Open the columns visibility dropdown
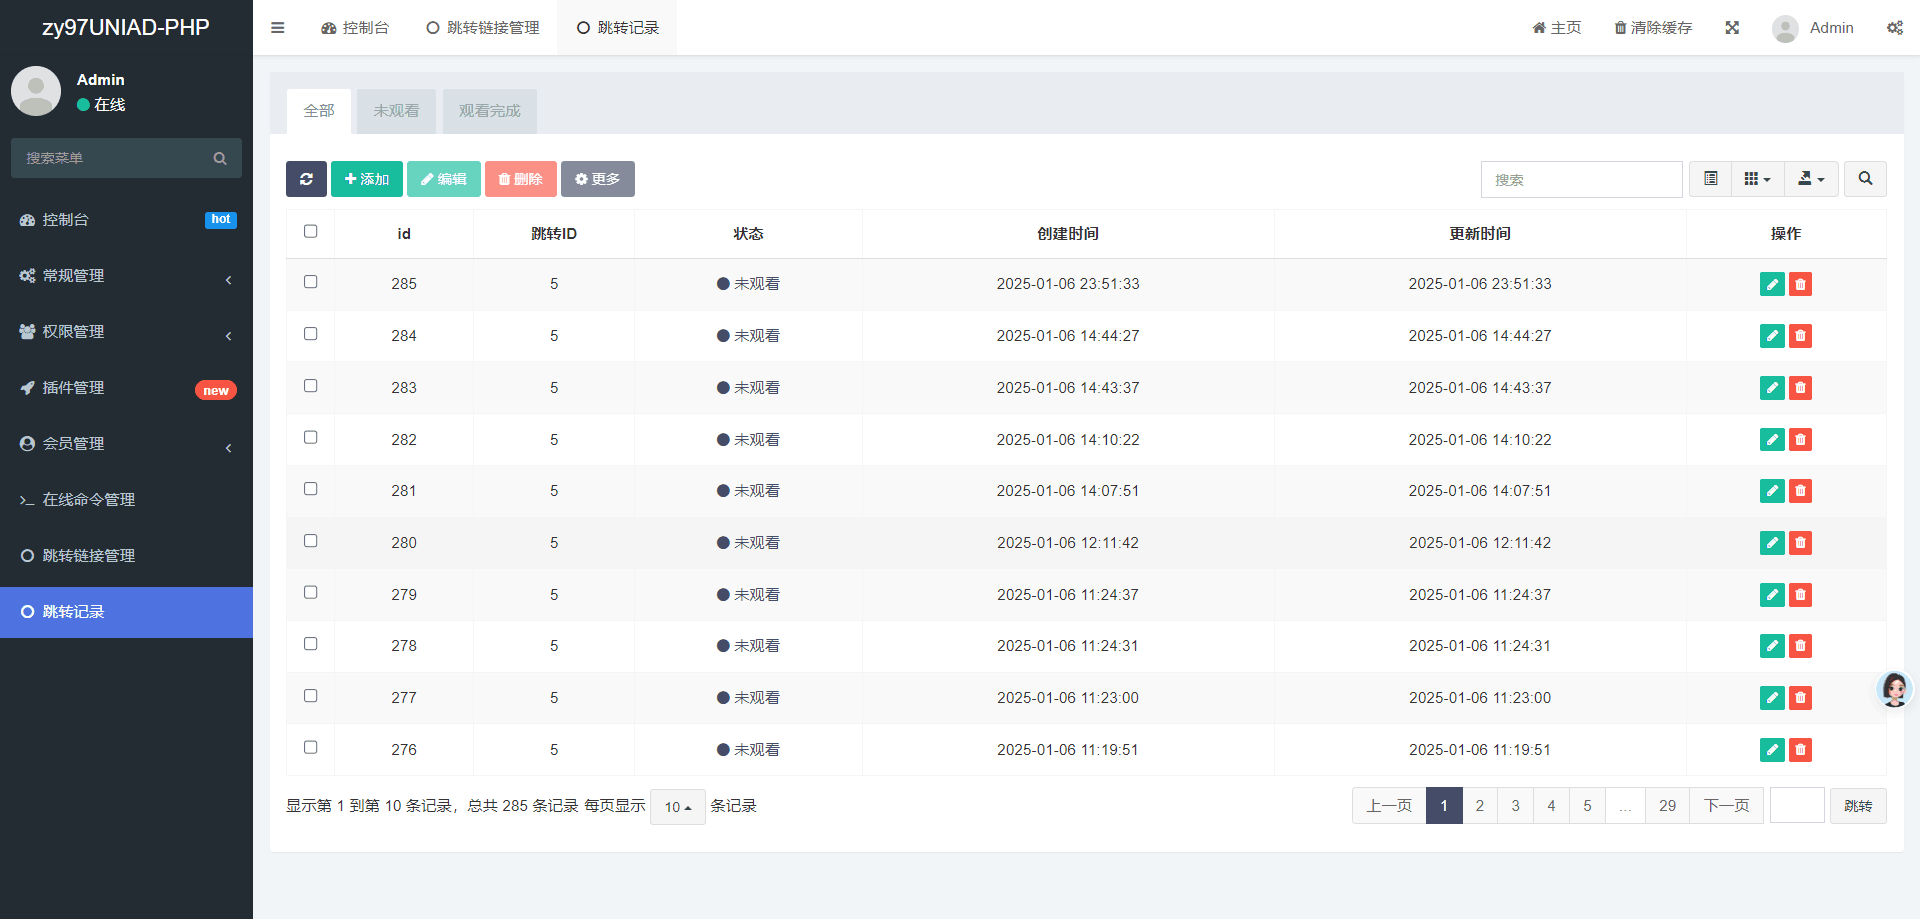 1757,179
